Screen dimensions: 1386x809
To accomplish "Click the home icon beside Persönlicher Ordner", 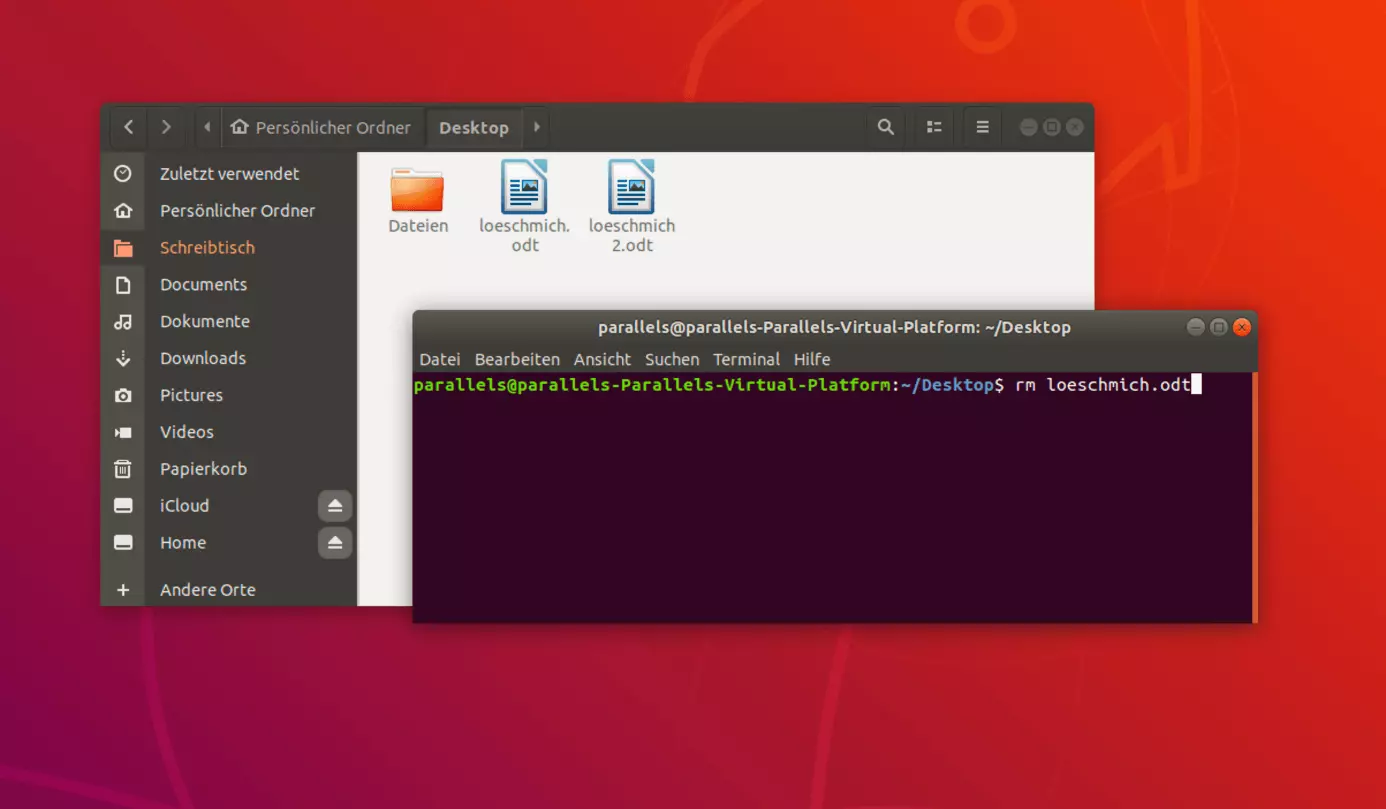I will coord(123,211).
